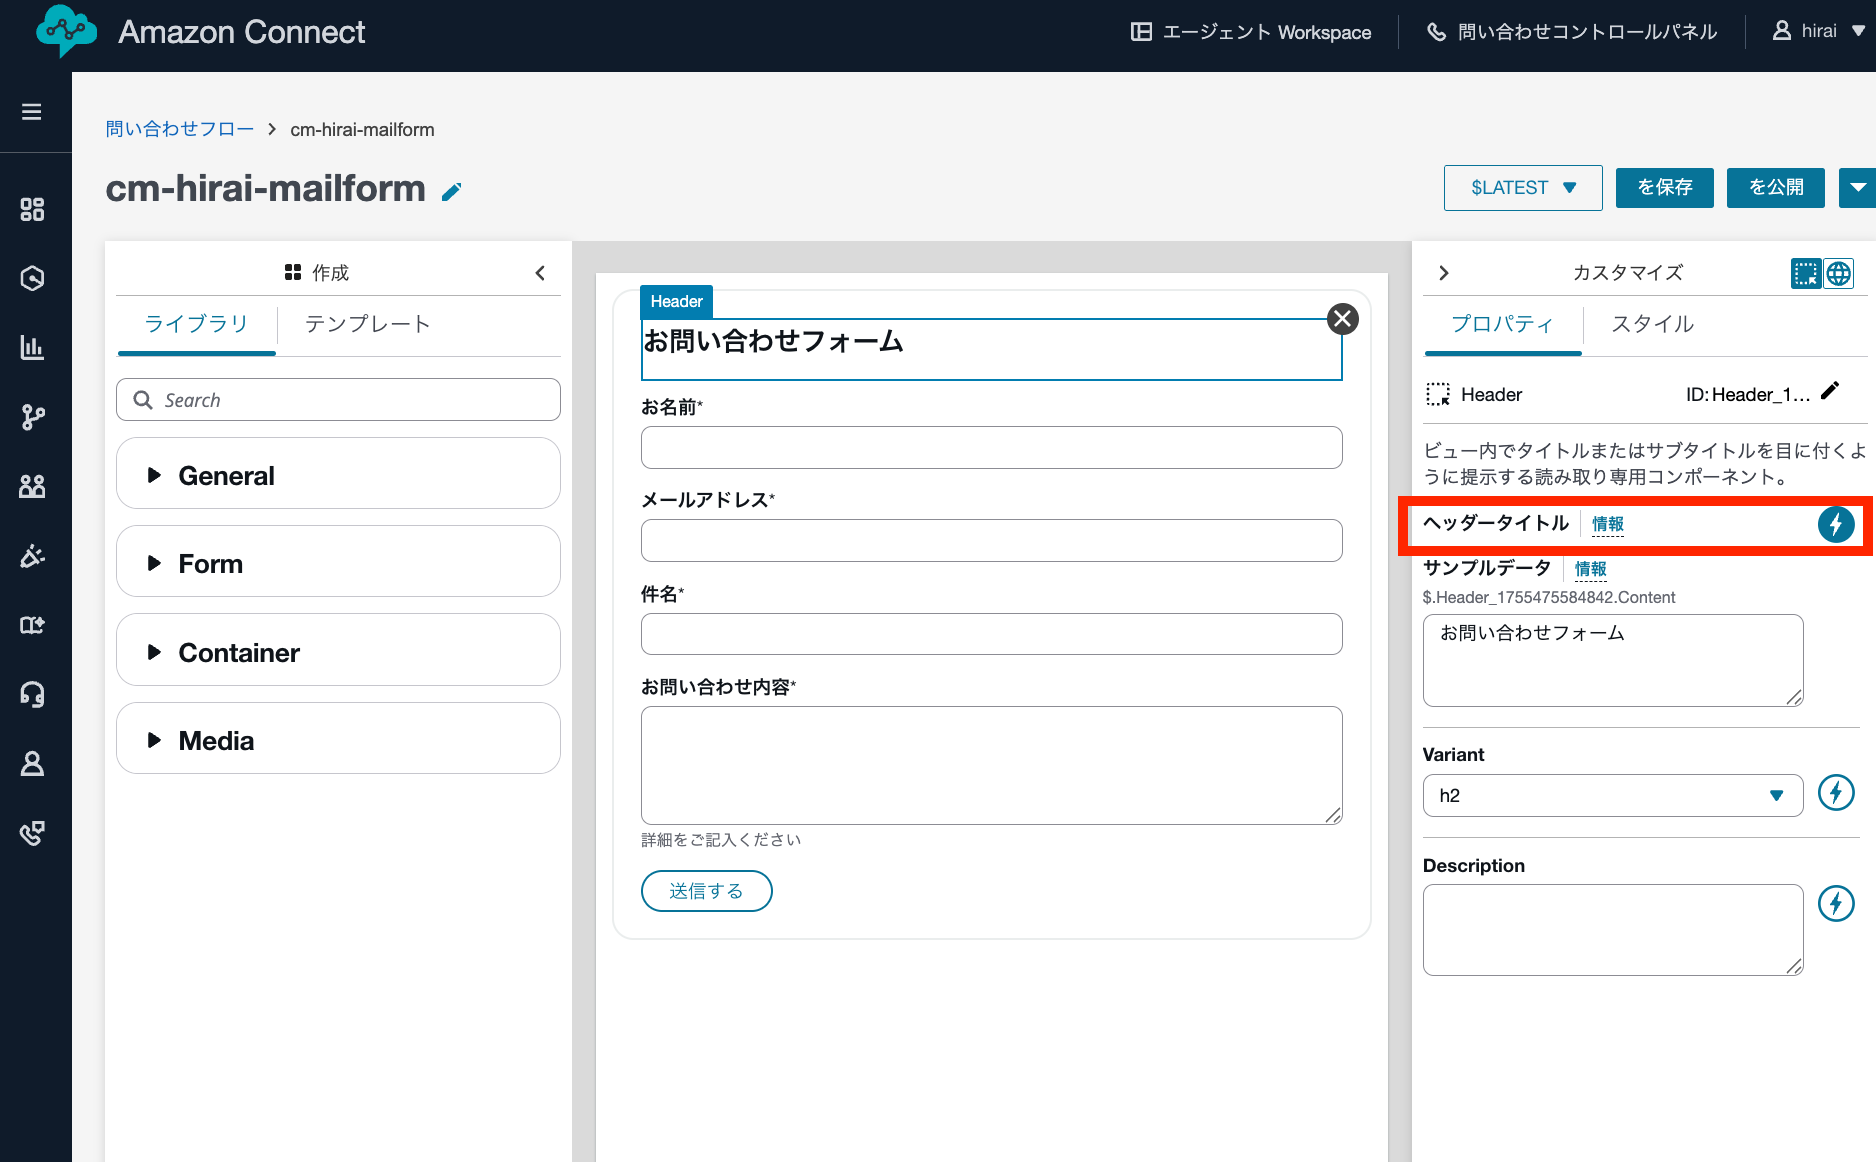Open 問い合わせコントロールパネル
Viewport: 1876px width, 1162px height.
(1572, 32)
